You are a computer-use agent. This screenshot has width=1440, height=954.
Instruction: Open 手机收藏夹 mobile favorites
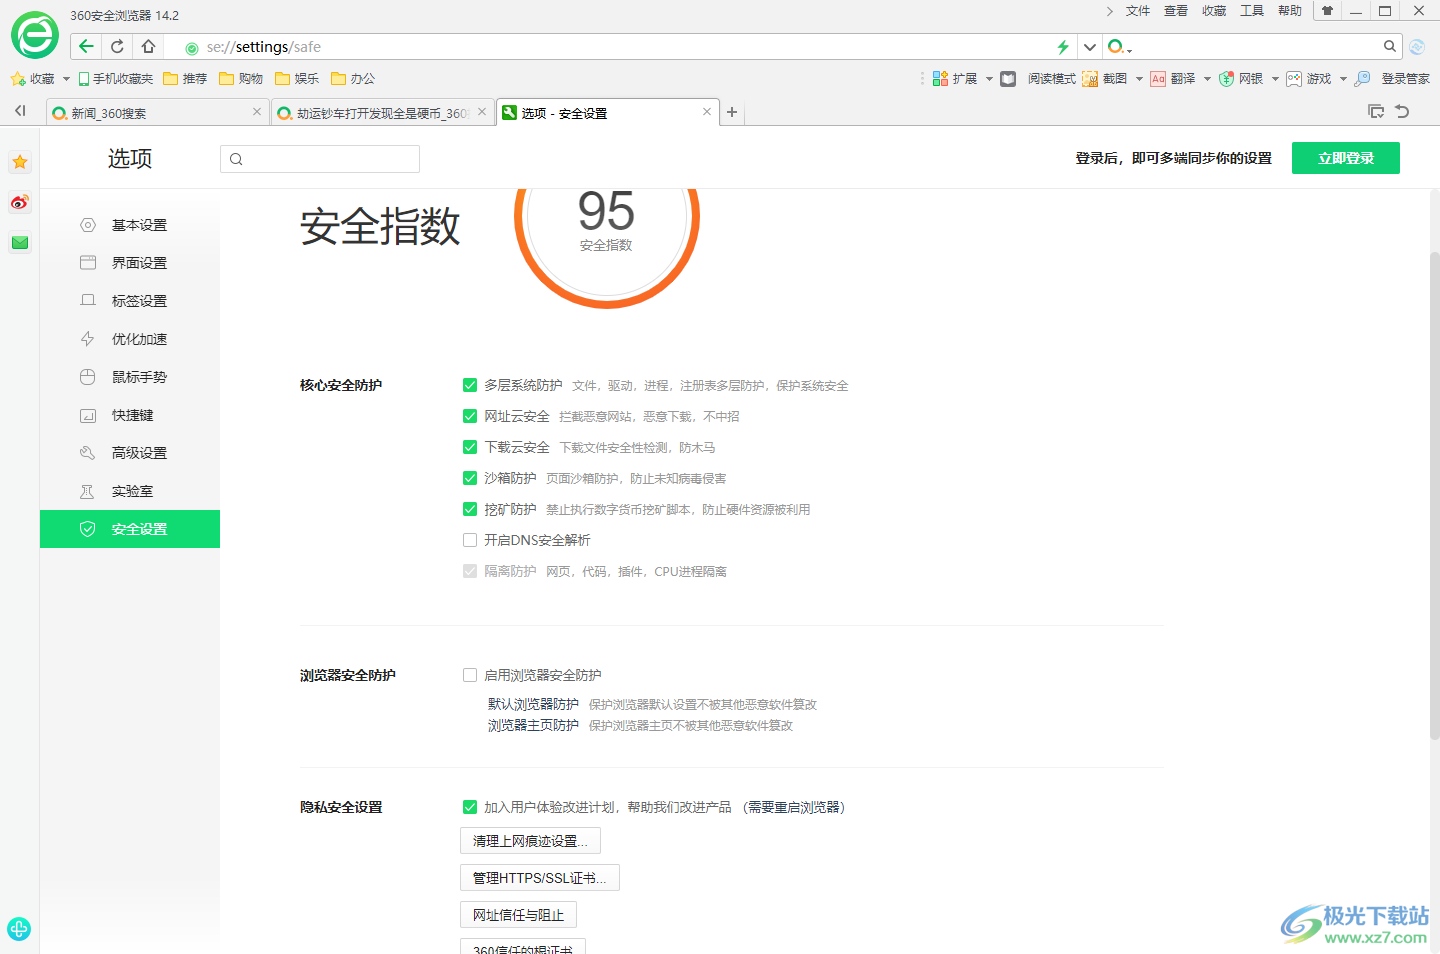[x=116, y=79]
